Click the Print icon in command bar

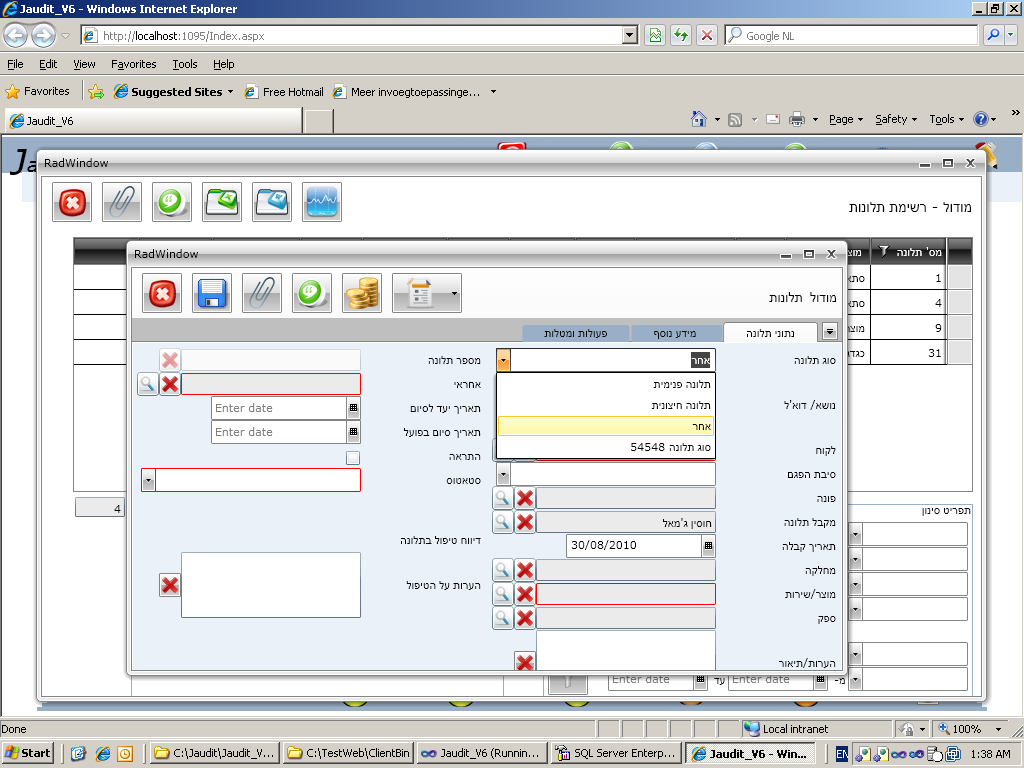[797, 119]
